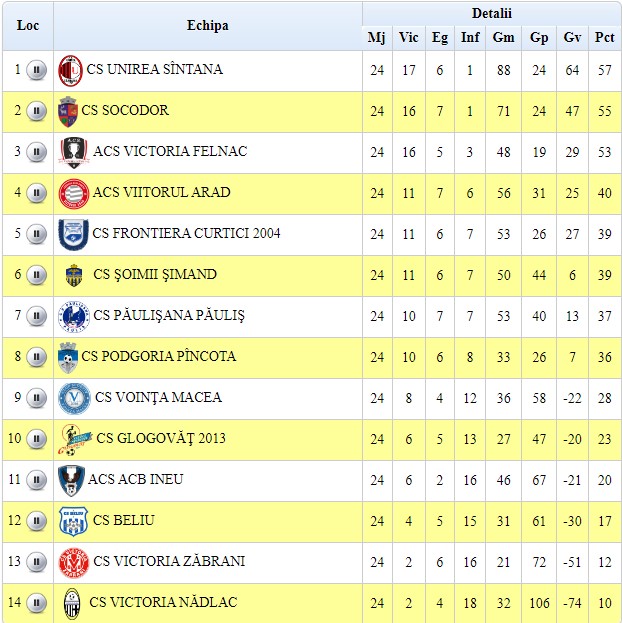The width and height of the screenshot is (622, 623).
Task: Open ACS ACB Ineu team name
Action: click(135, 480)
